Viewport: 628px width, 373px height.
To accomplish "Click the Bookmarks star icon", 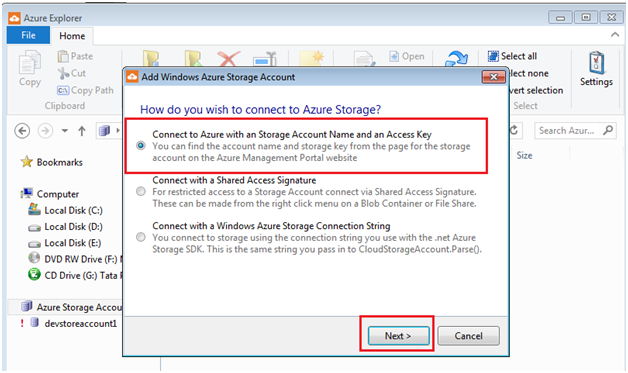I will [x=27, y=162].
